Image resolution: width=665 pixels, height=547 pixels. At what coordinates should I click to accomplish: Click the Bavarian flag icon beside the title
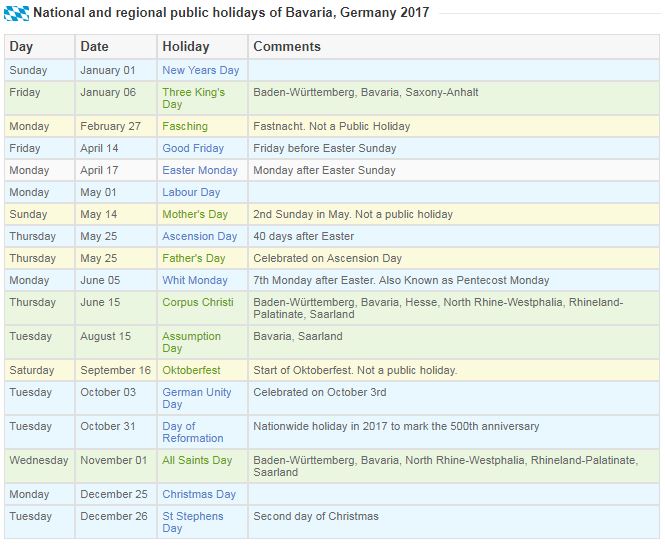point(17,13)
